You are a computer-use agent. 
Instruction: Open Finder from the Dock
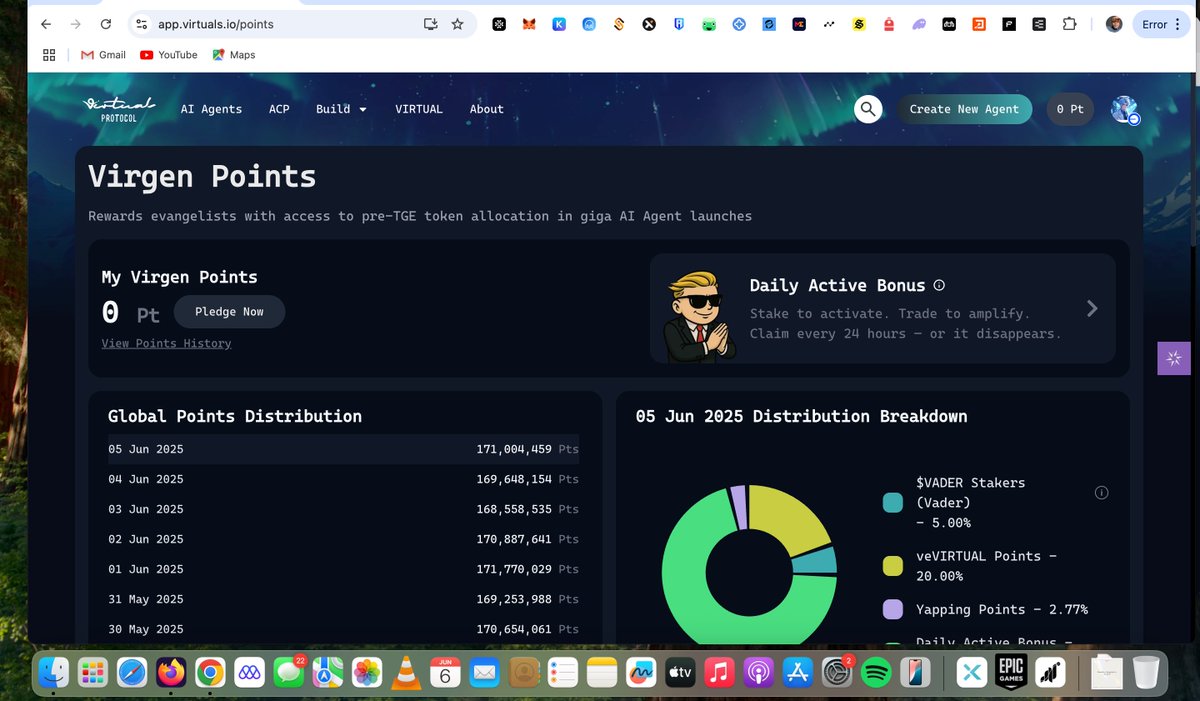(53, 673)
